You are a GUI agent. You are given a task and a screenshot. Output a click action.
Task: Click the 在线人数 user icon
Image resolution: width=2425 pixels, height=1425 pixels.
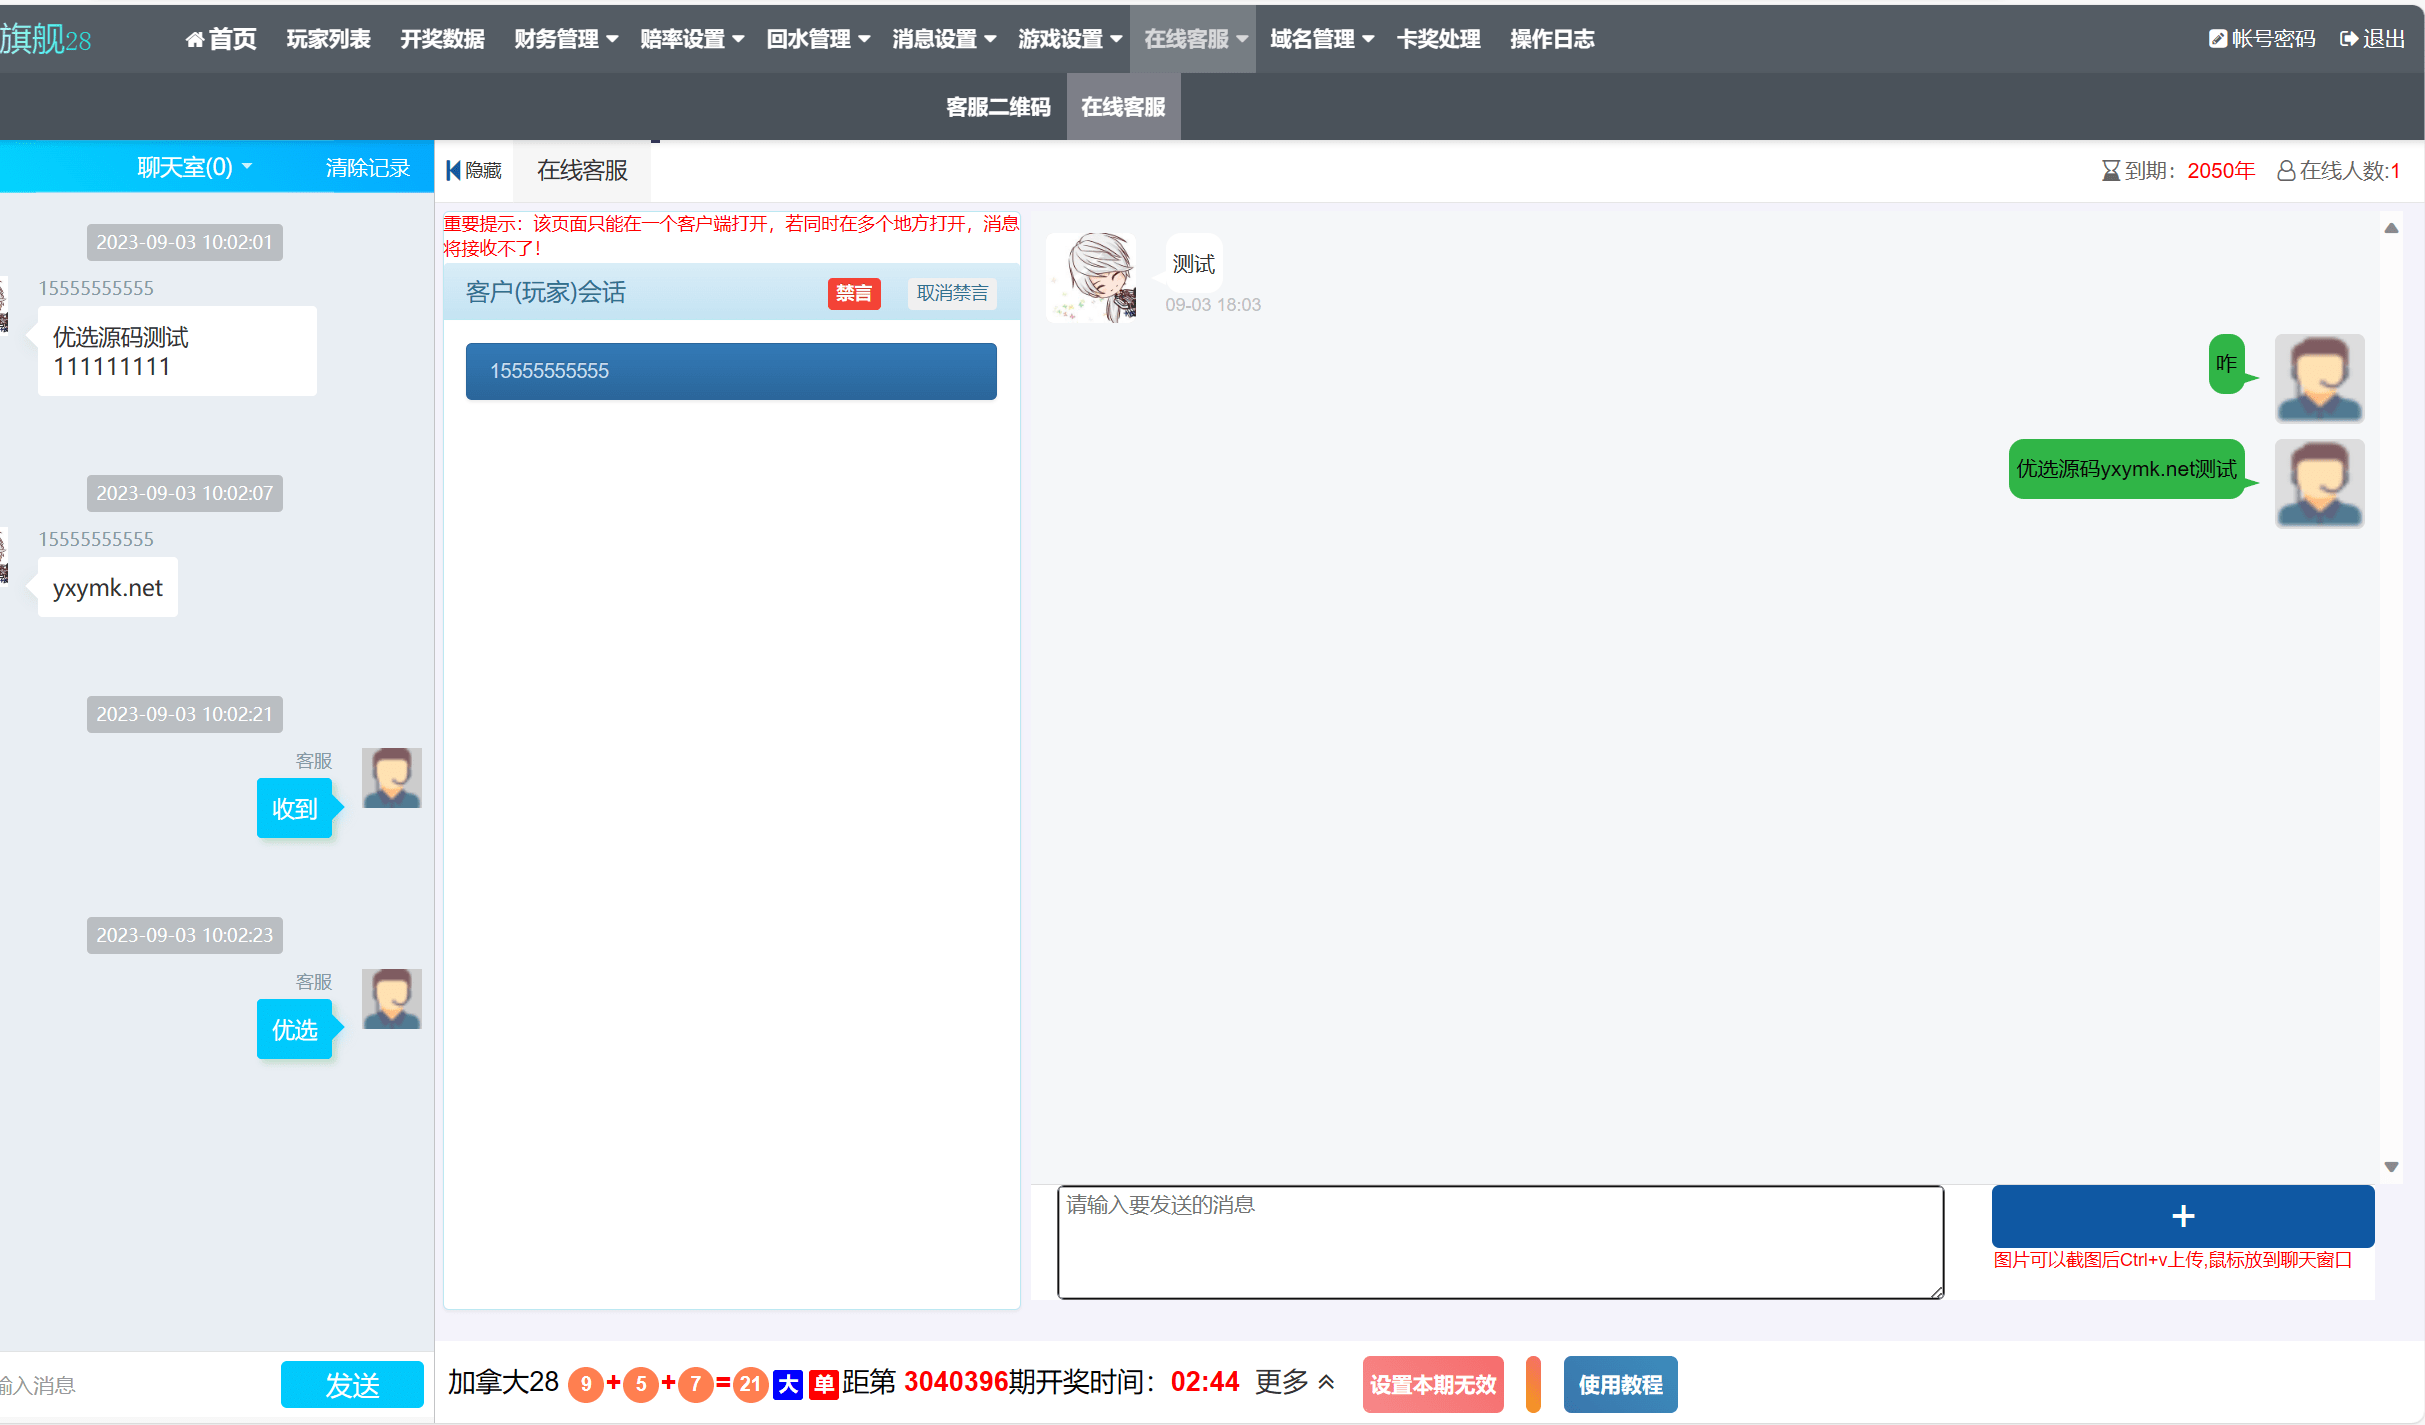(x=2286, y=171)
